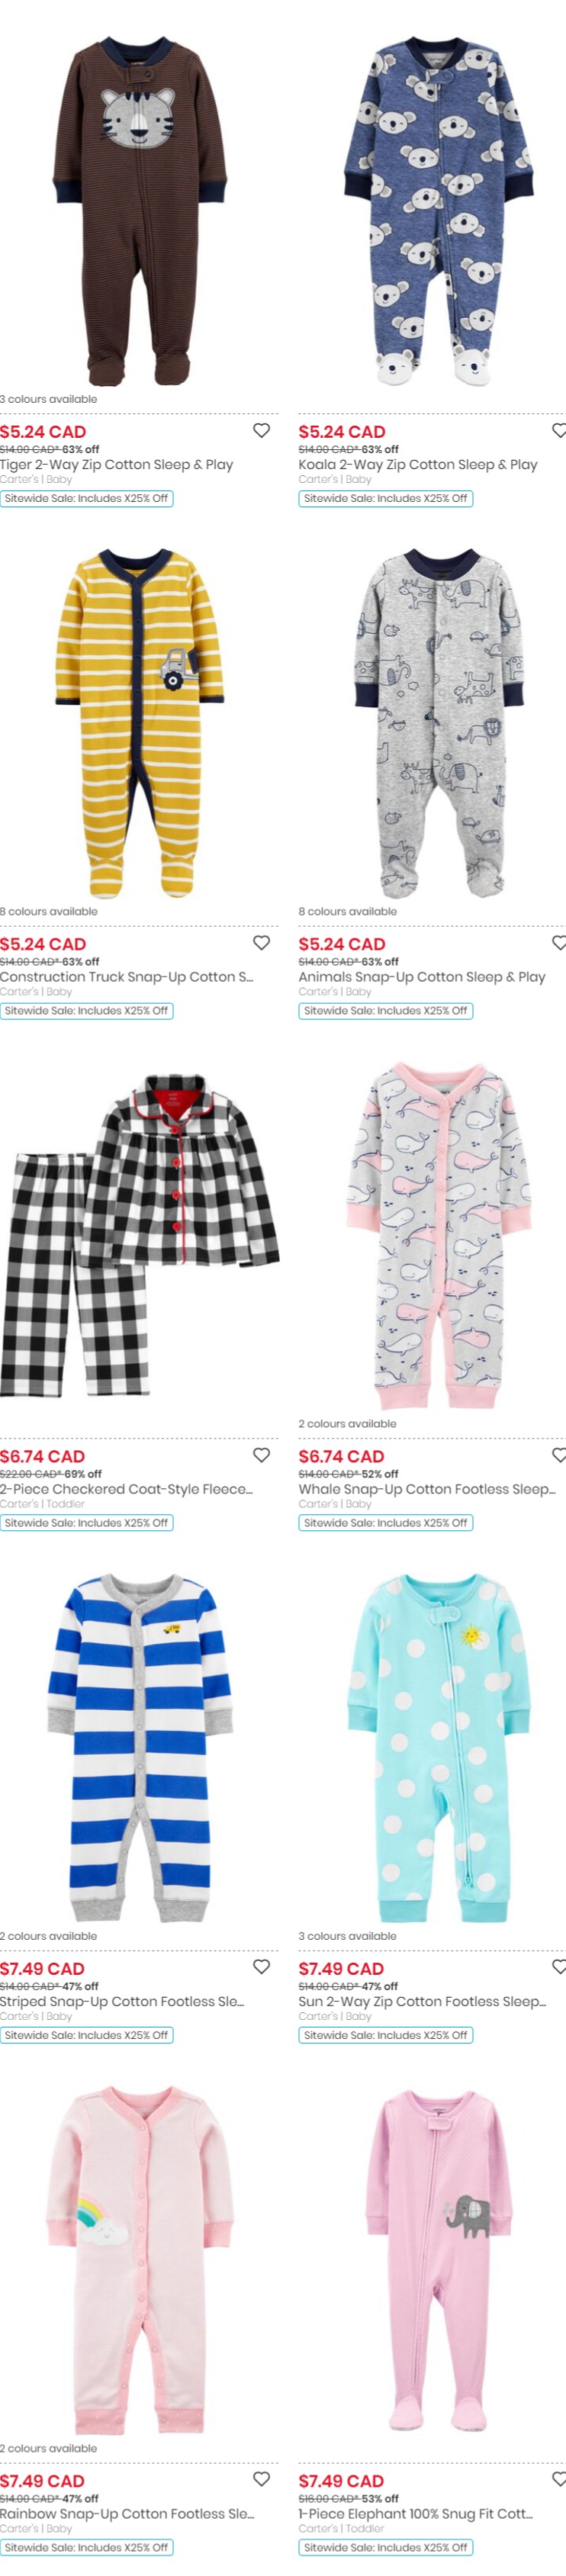Image resolution: width=566 pixels, height=2576 pixels.
Task: Save Animals Snap-Up Sleep & Play with heart
Action: point(559,942)
